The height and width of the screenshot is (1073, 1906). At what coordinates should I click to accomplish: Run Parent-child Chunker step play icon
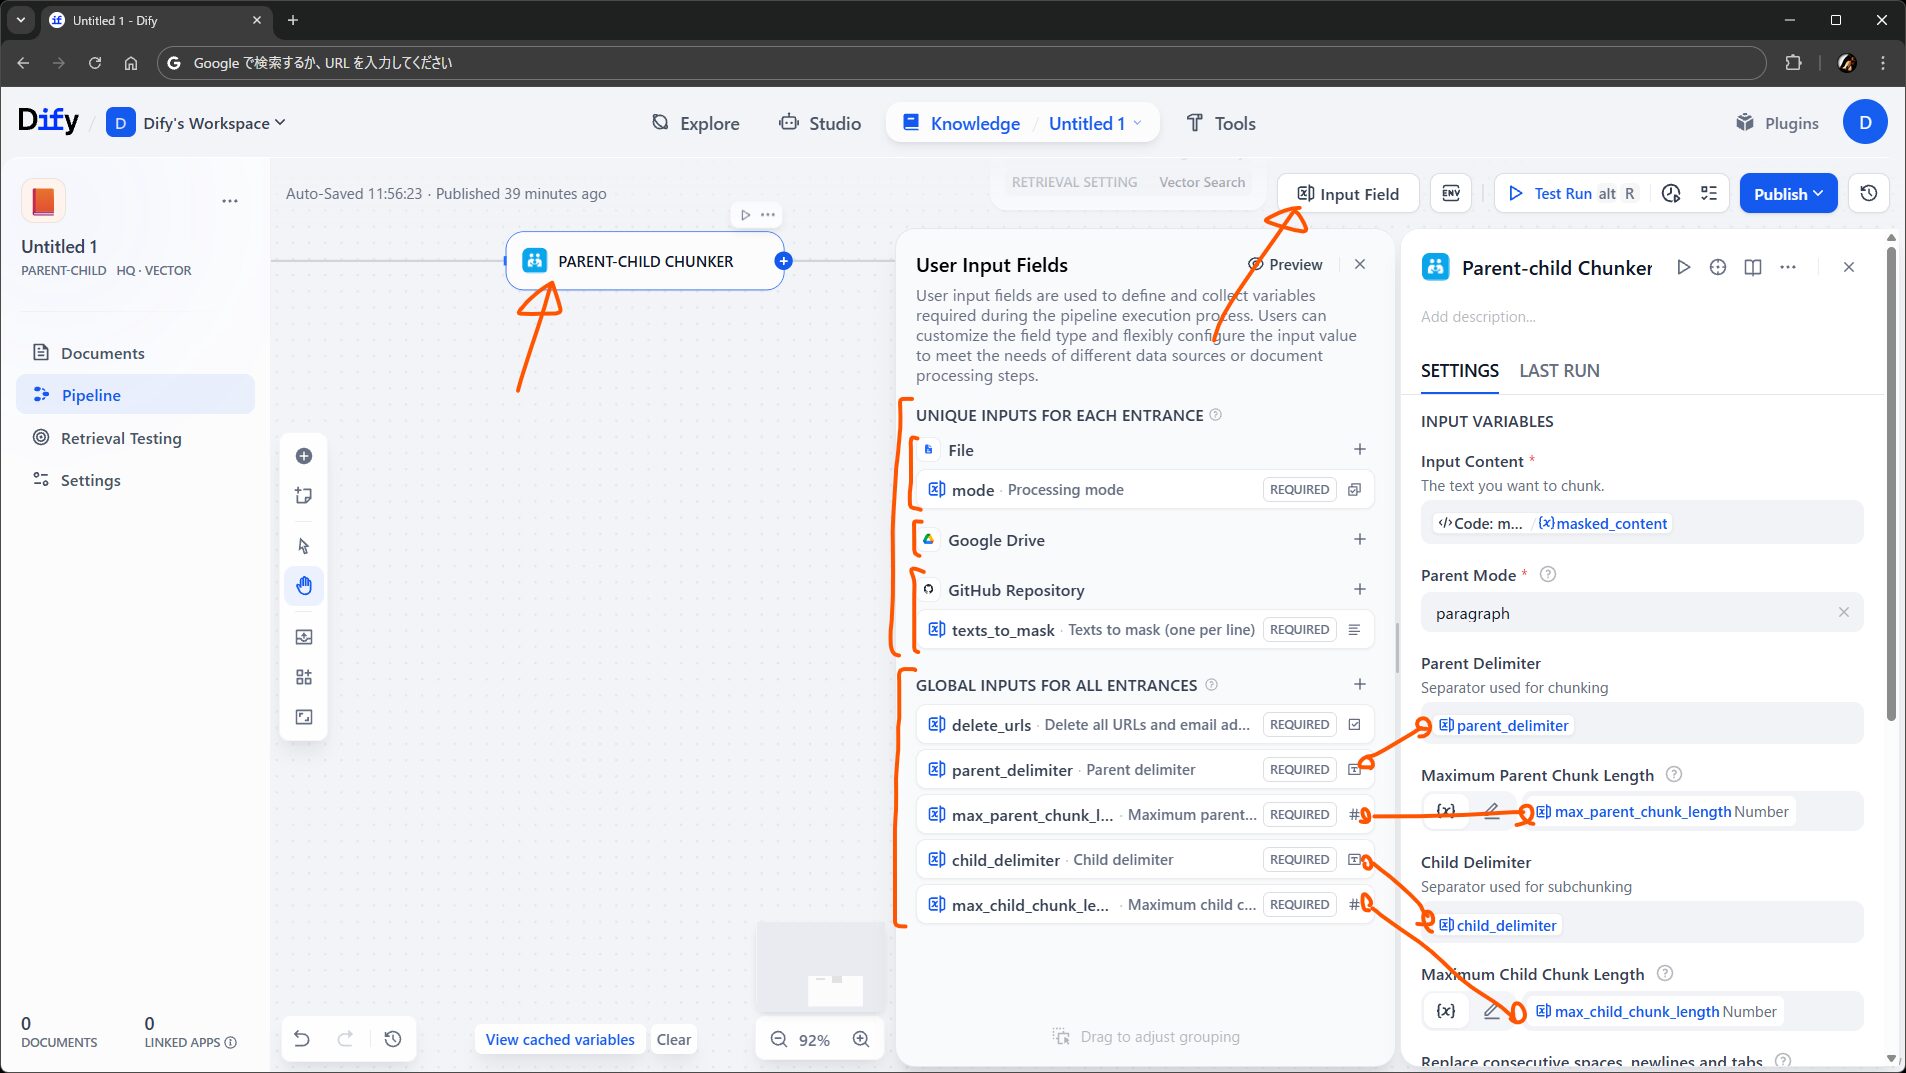[x=1684, y=267]
